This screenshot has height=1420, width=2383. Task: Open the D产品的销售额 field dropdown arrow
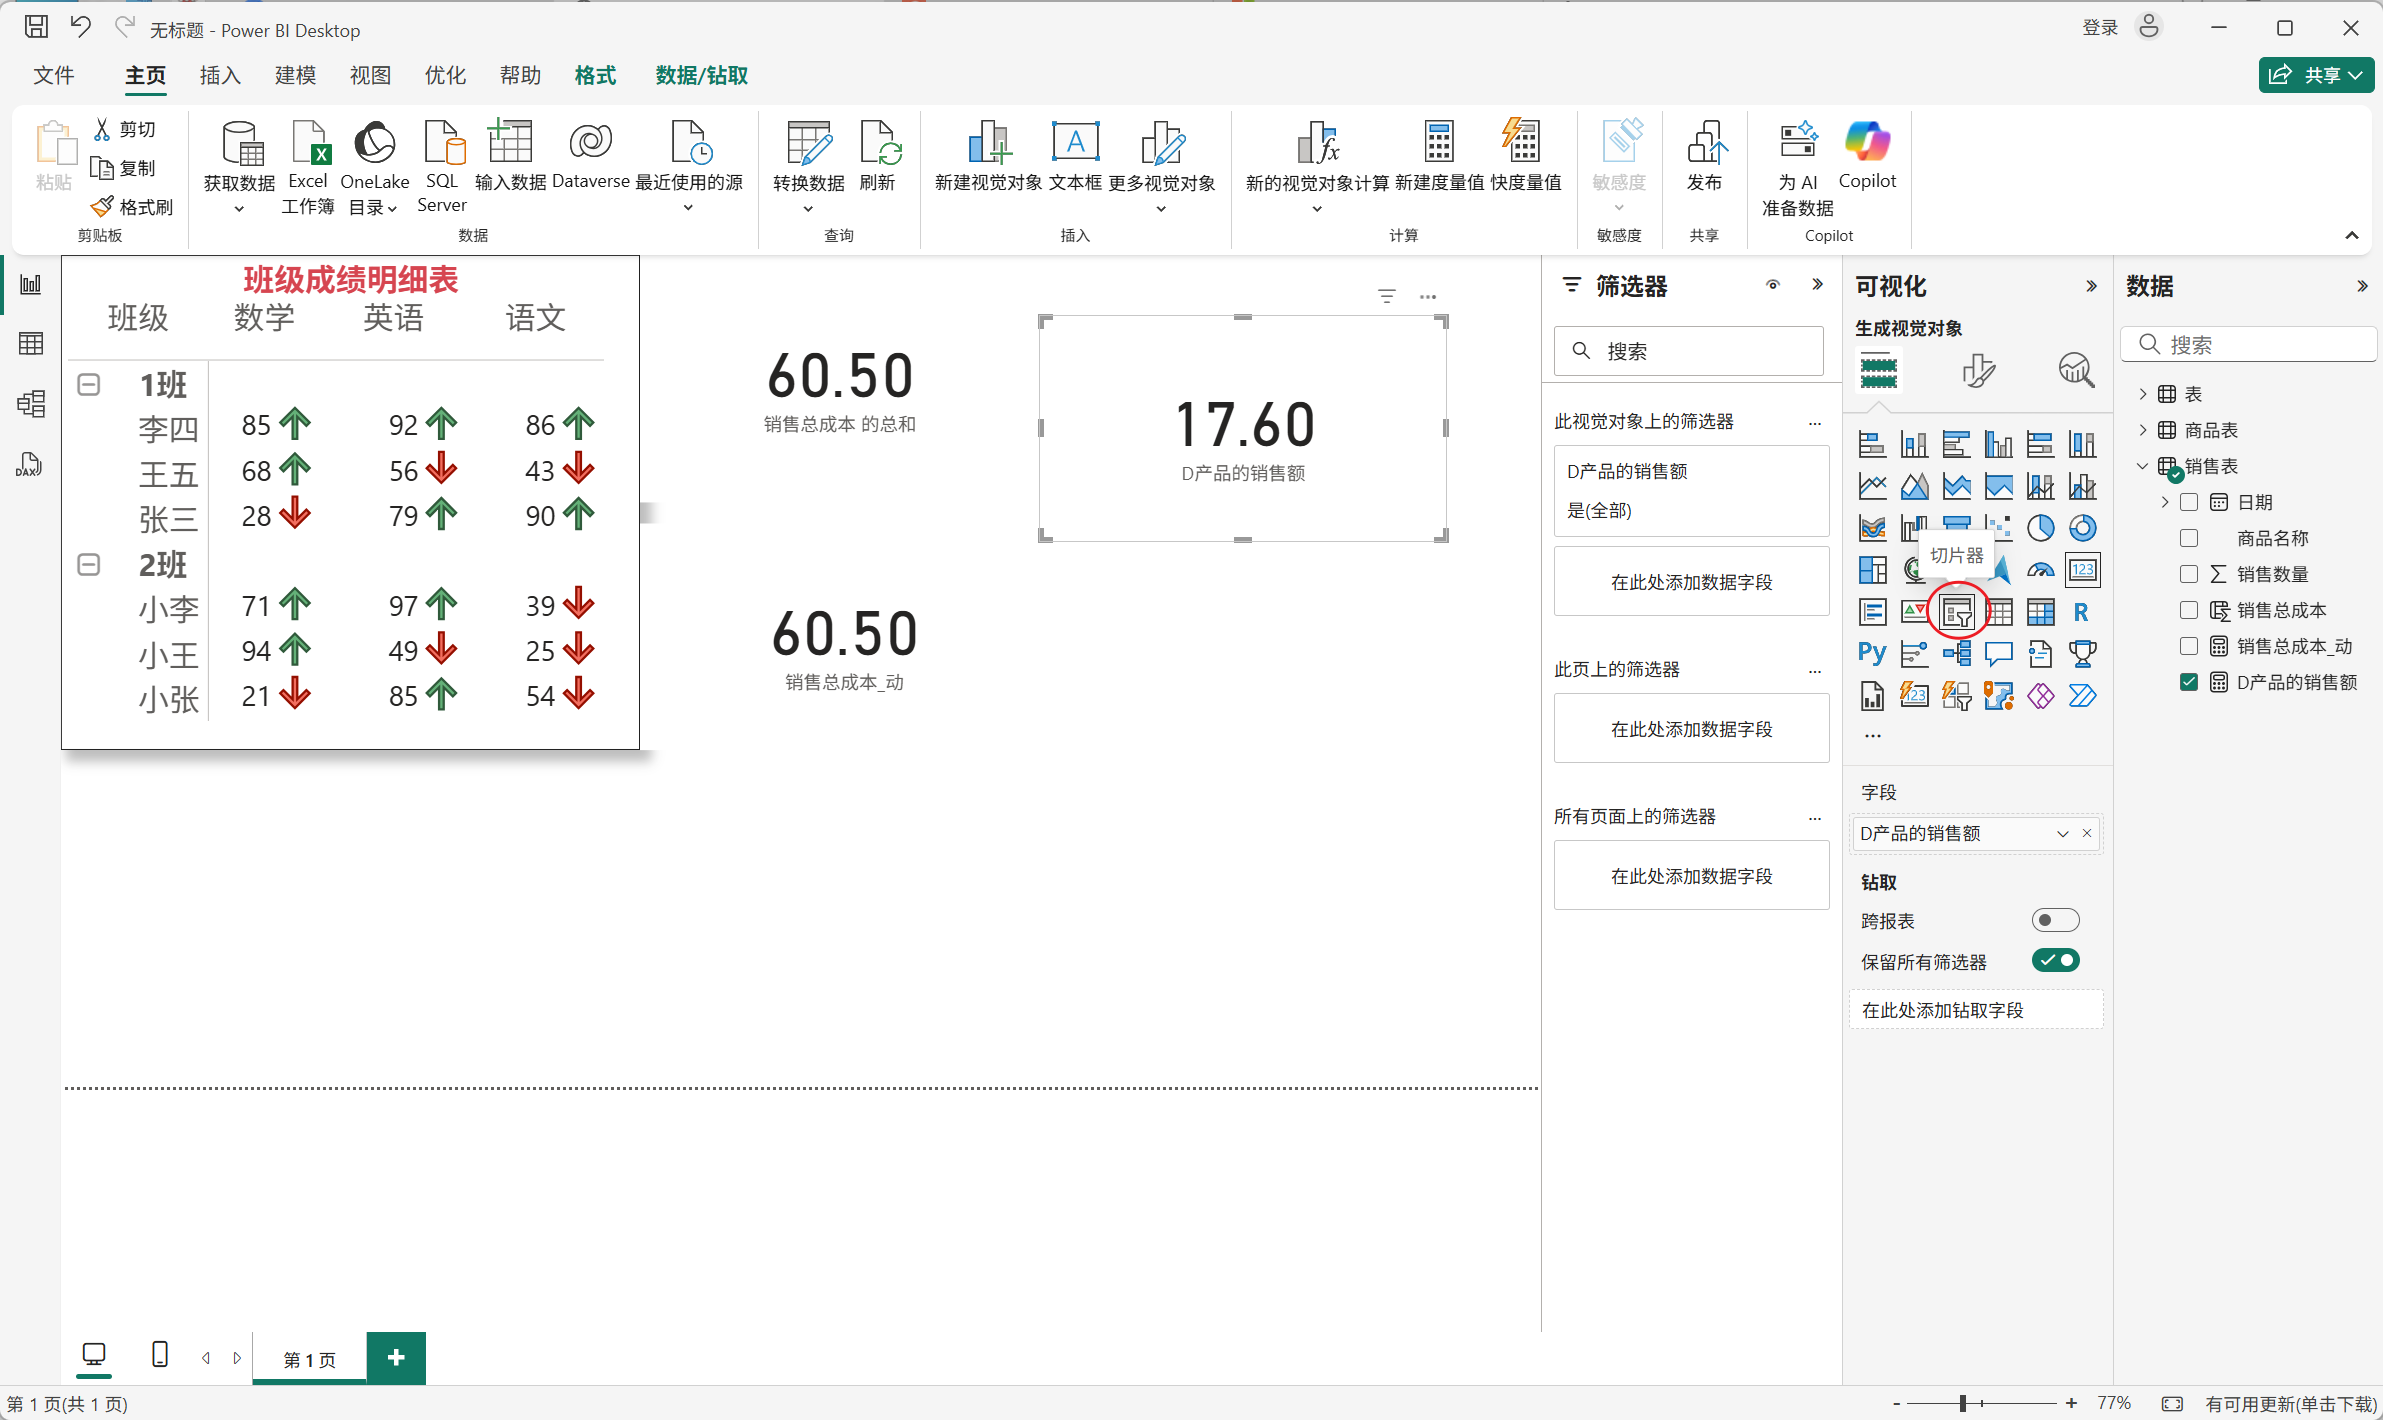point(2062,834)
